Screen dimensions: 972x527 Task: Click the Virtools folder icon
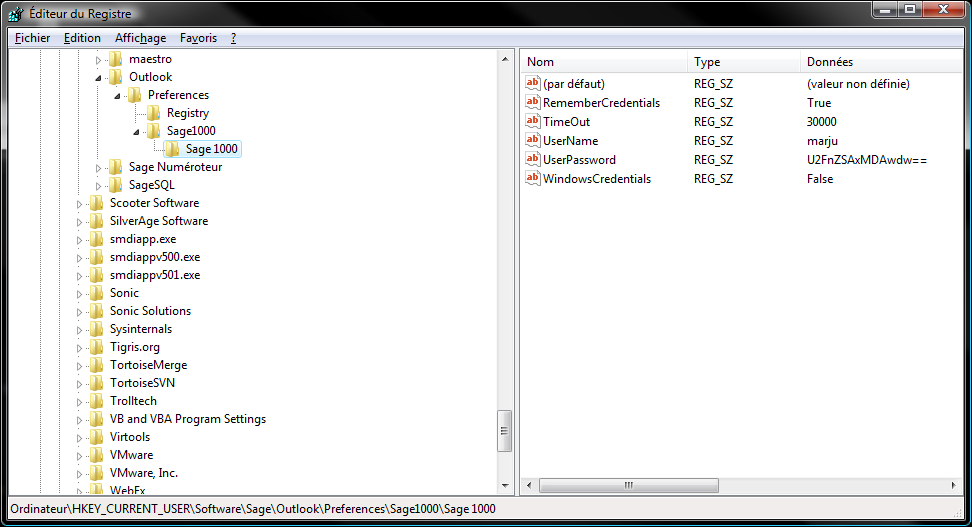pyautogui.click(x=97, y=436)
